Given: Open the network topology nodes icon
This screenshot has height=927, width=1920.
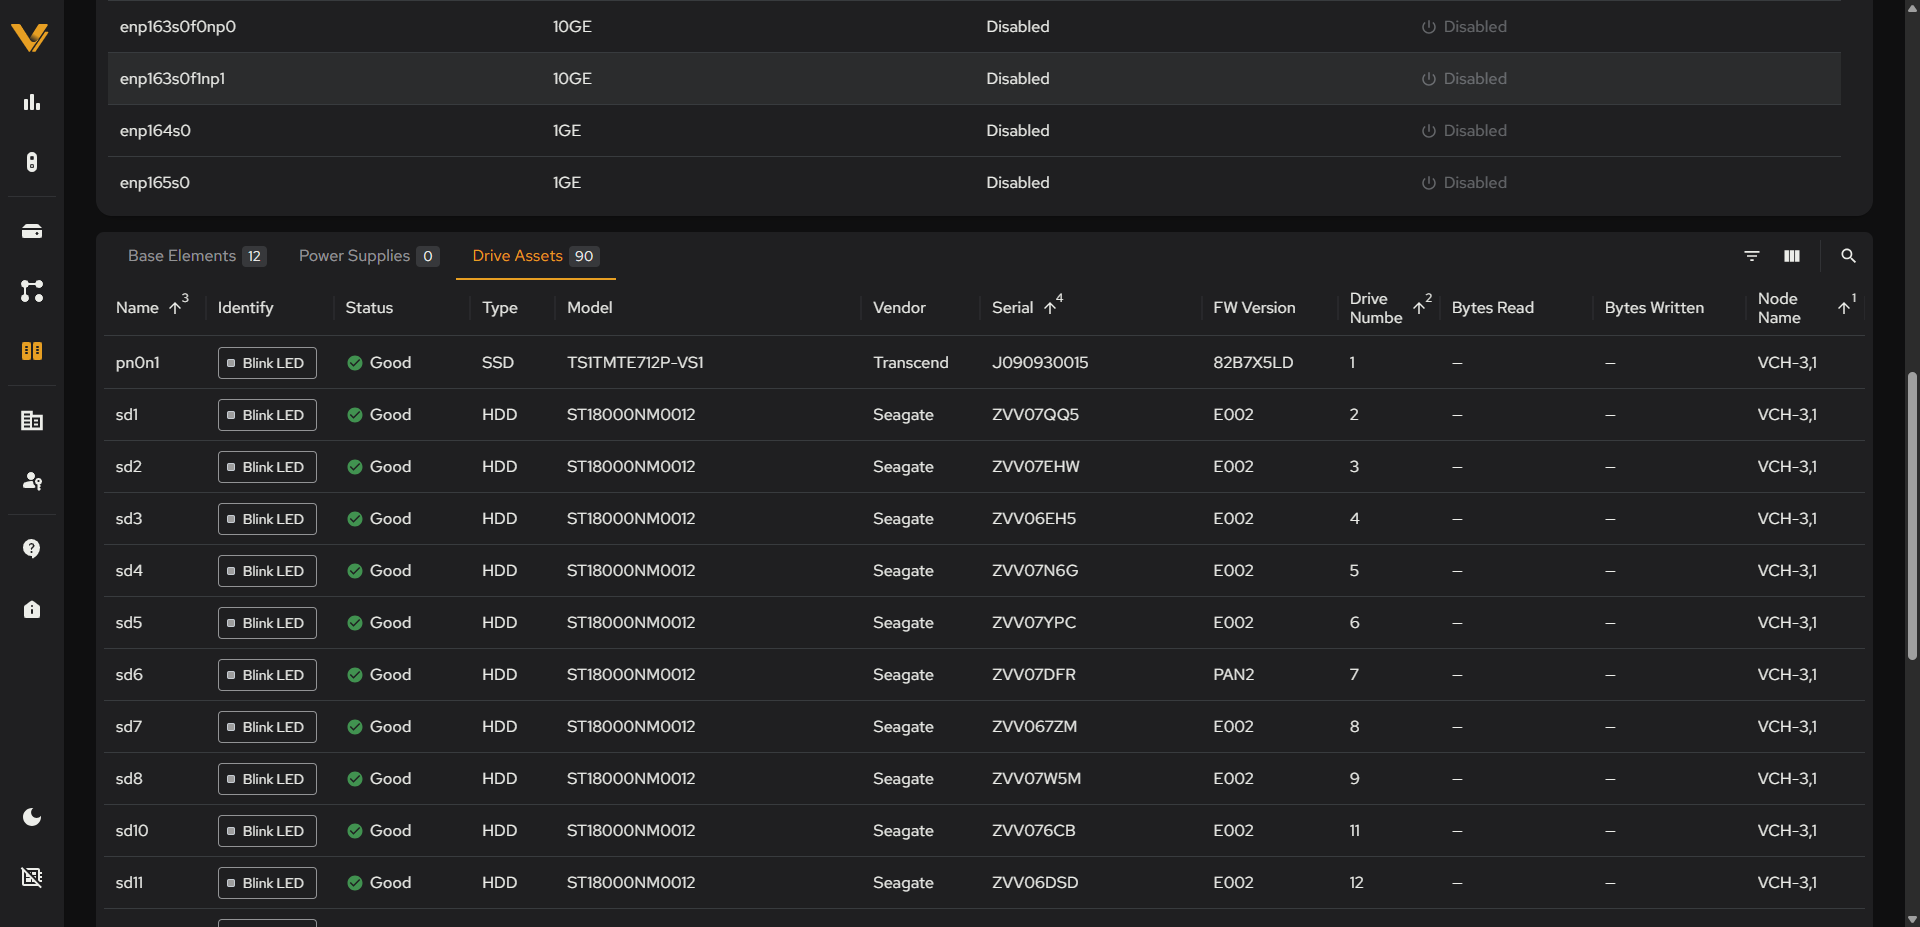Looking at the screenshot, I should pyautogui.click(x=32, y=291).
